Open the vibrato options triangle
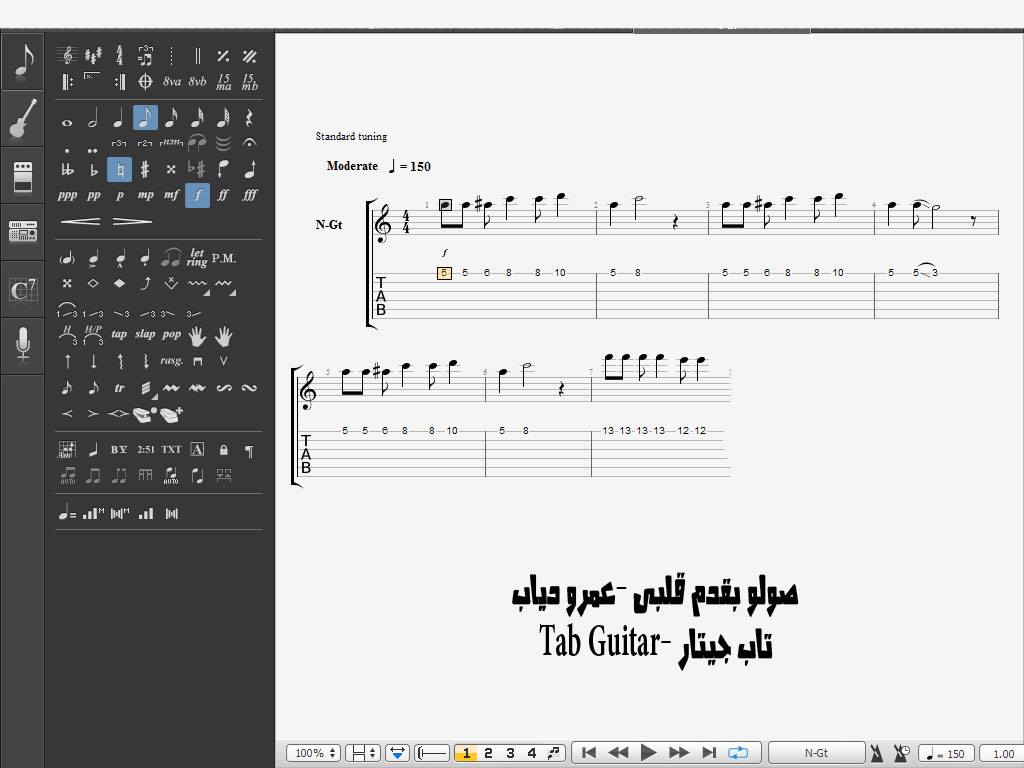 tap(207, 293)
